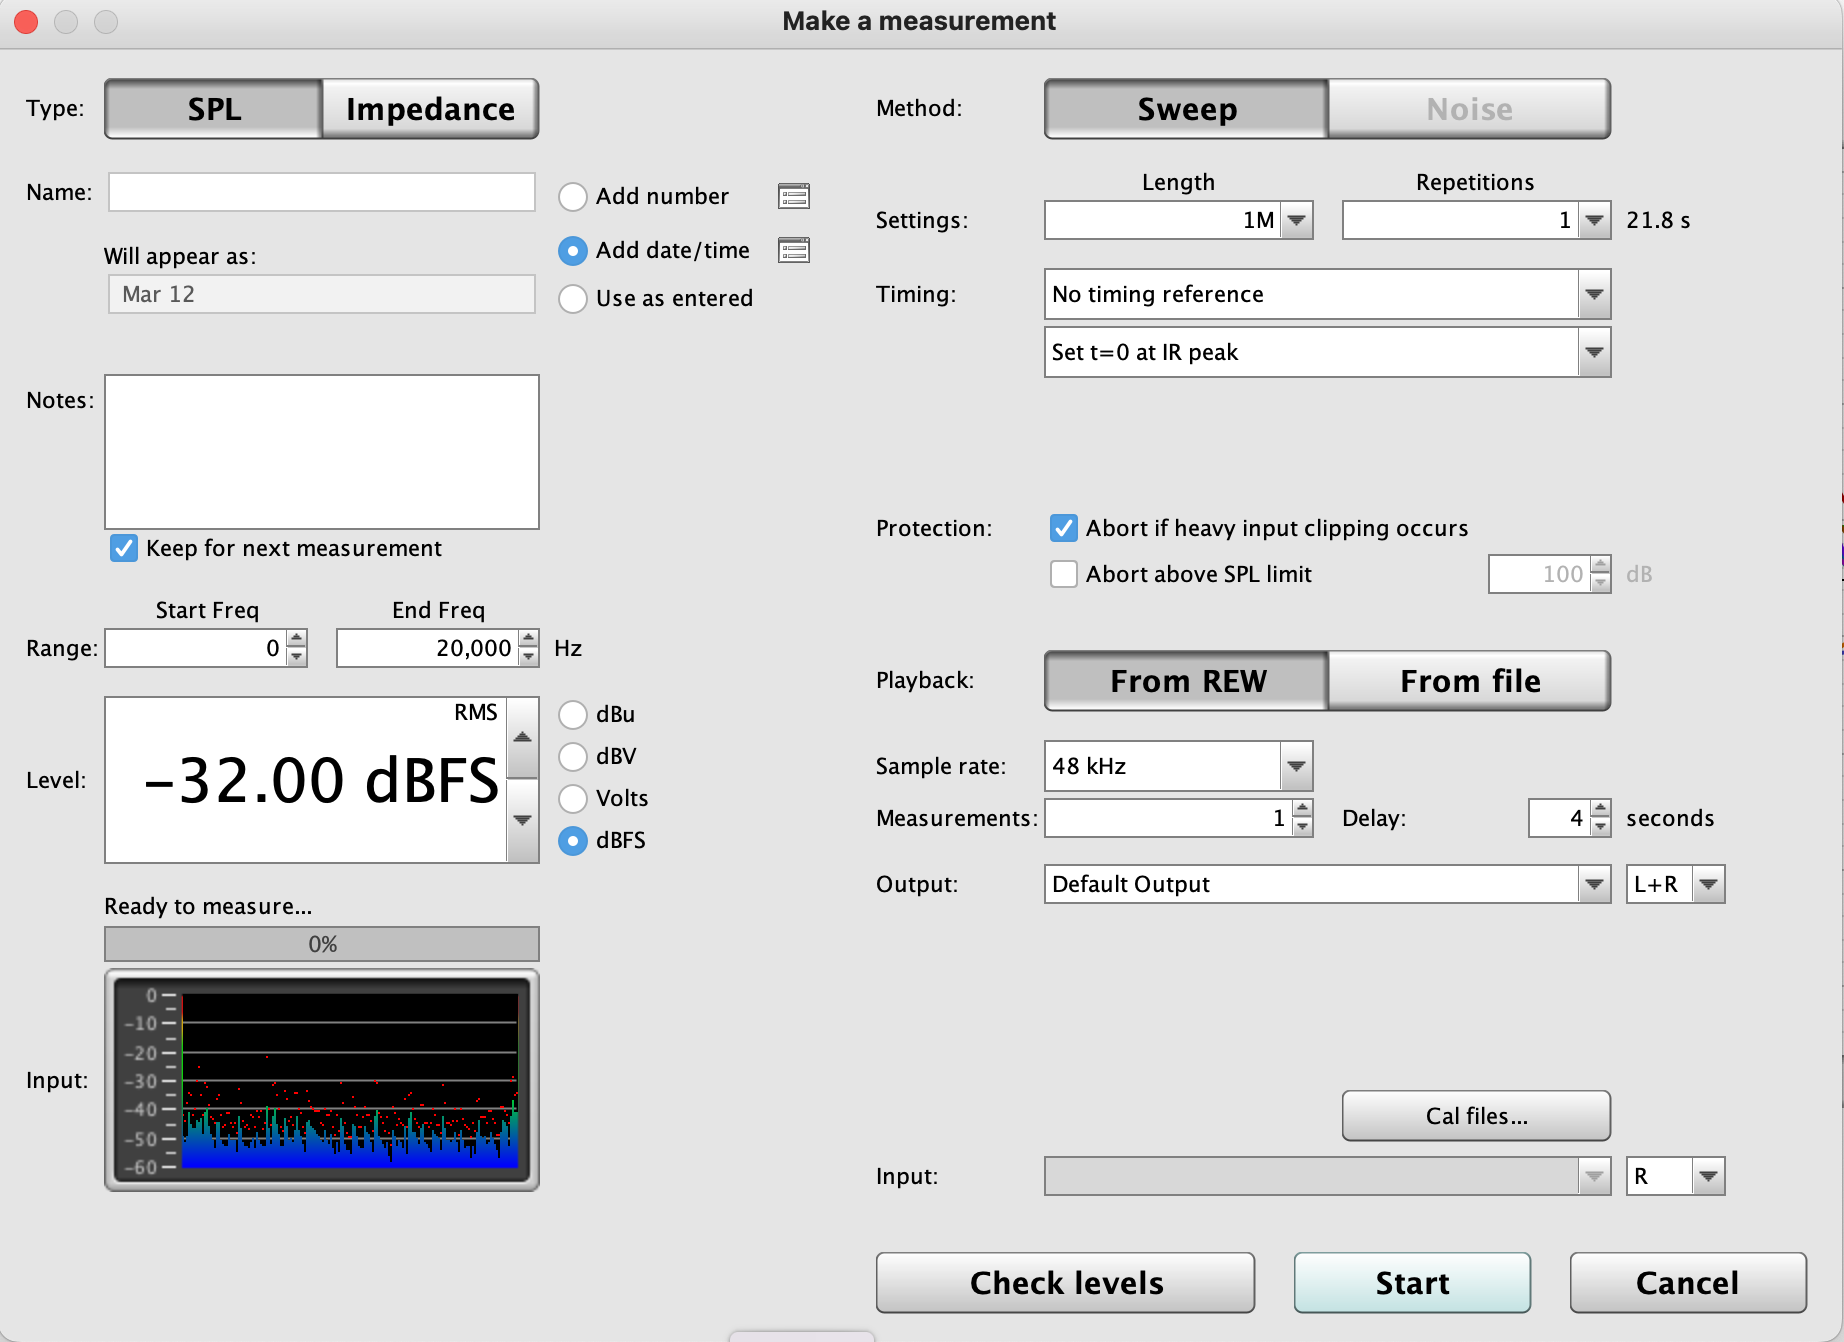Click the Name input field
This screenshot has width=1844, height=1342.
[322, 192]
